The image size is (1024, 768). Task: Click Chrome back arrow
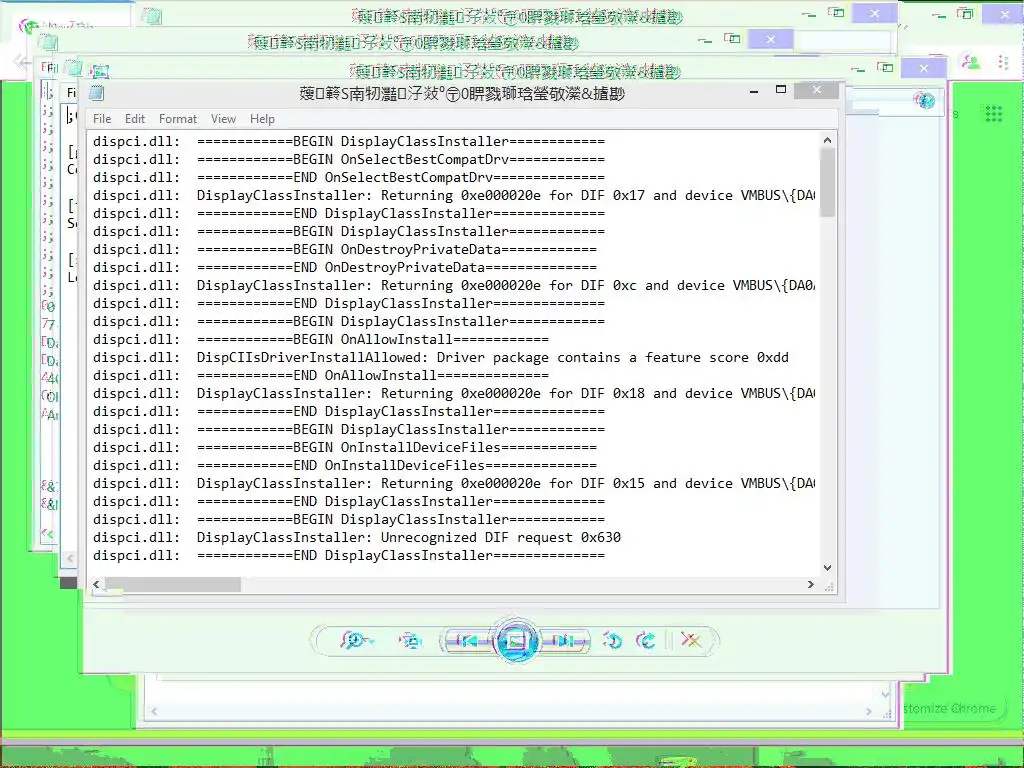point(20,63)
